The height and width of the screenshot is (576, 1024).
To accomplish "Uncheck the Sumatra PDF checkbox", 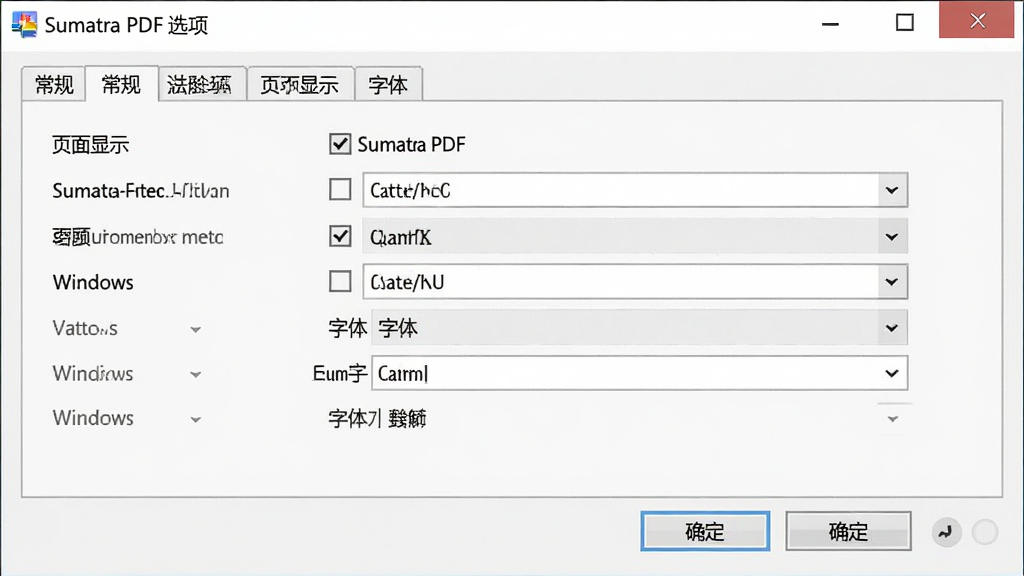I will click(x=340, y=144).
